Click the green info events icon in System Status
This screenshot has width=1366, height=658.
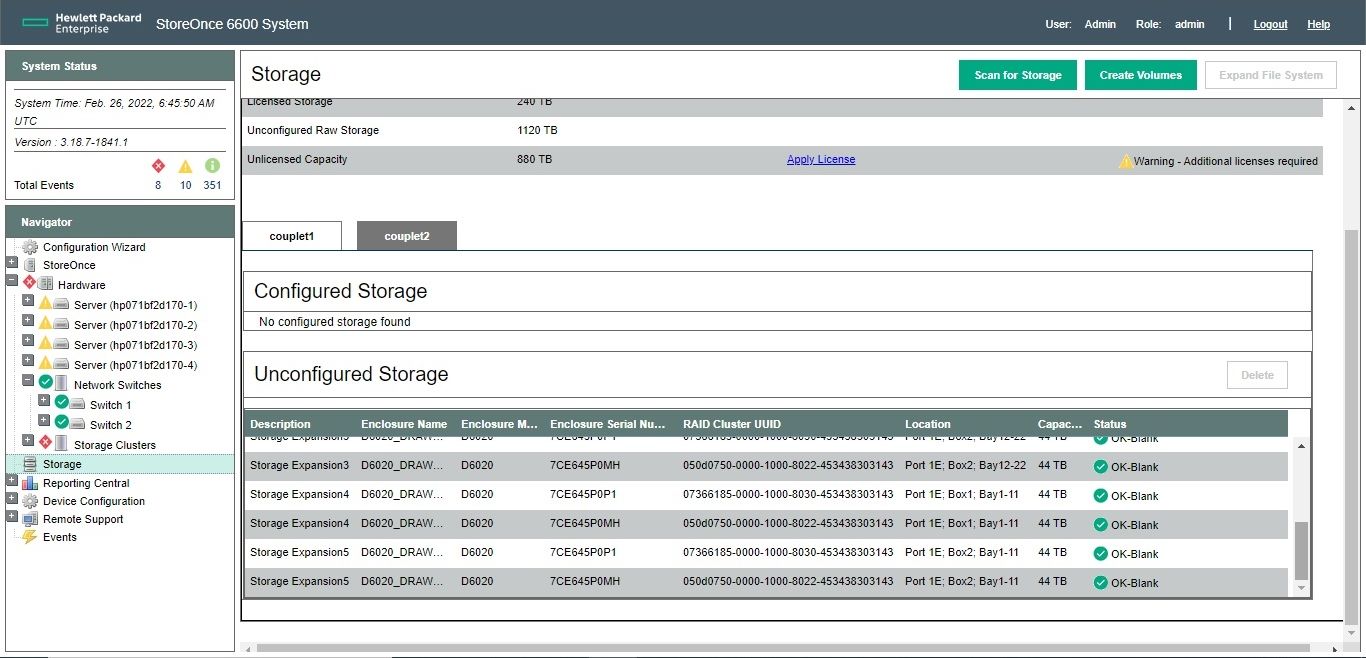(x=212, y=166)
